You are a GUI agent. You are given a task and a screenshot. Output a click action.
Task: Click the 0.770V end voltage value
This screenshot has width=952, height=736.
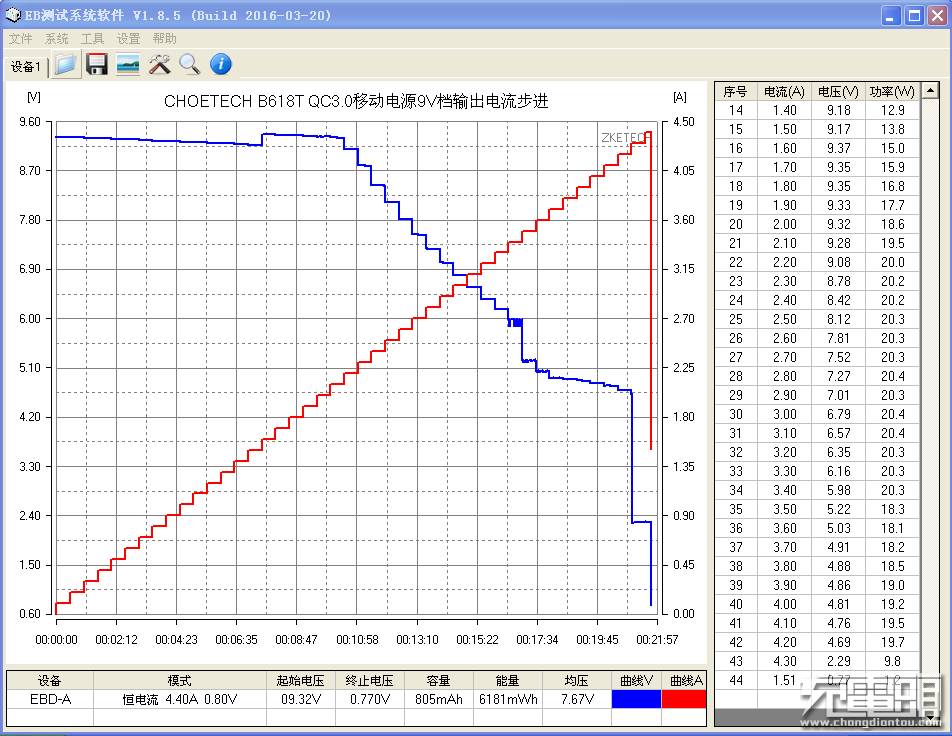[370, 700]
